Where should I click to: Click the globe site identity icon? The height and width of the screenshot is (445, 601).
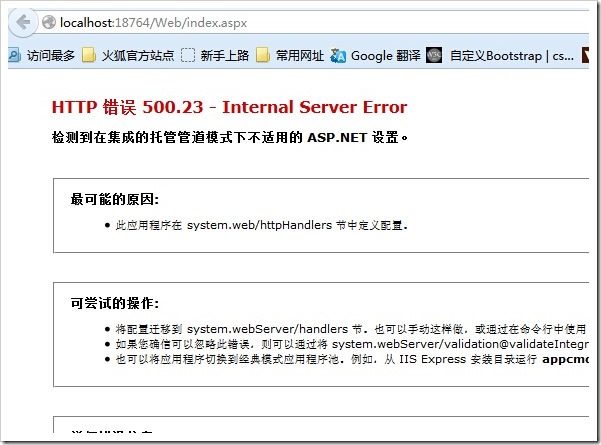49,22
